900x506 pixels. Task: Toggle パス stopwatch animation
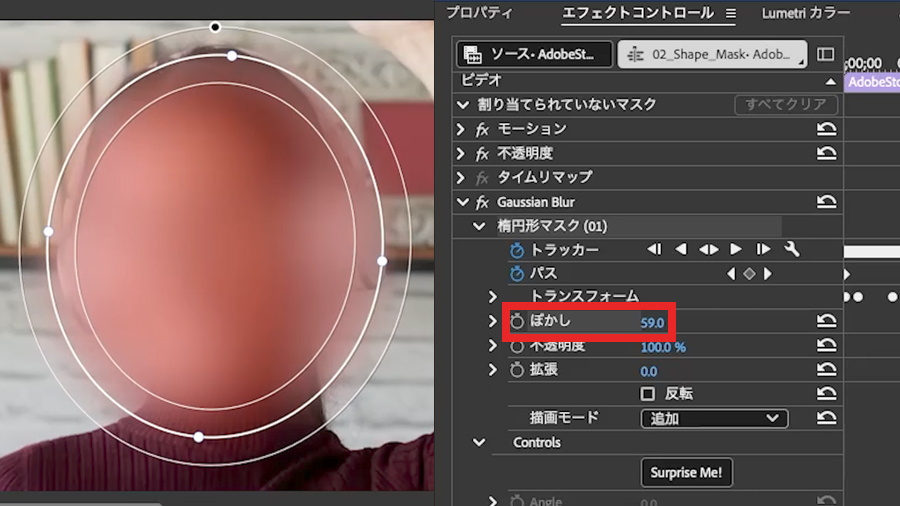coord(517,274)
